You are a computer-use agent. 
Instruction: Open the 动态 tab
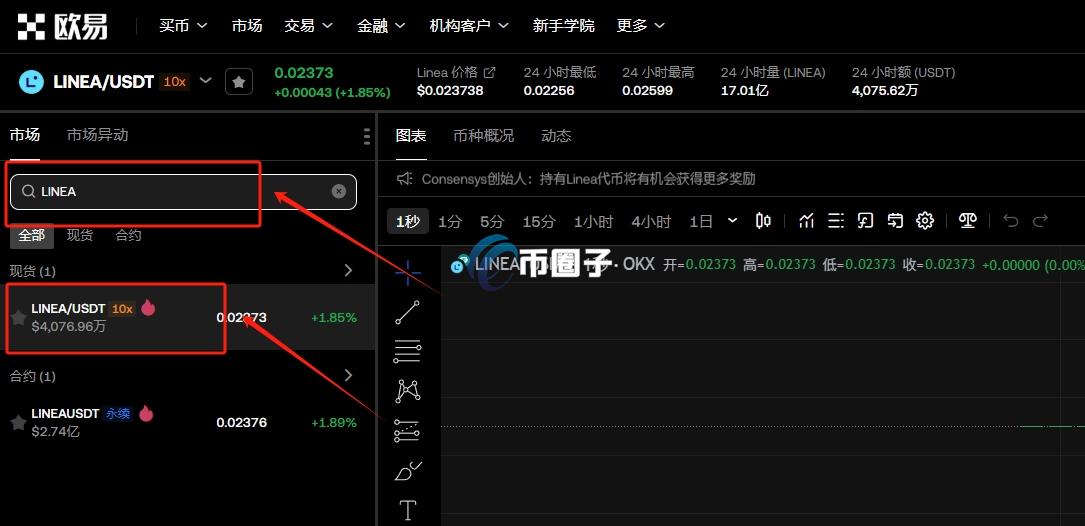click(x=556, y=136)
